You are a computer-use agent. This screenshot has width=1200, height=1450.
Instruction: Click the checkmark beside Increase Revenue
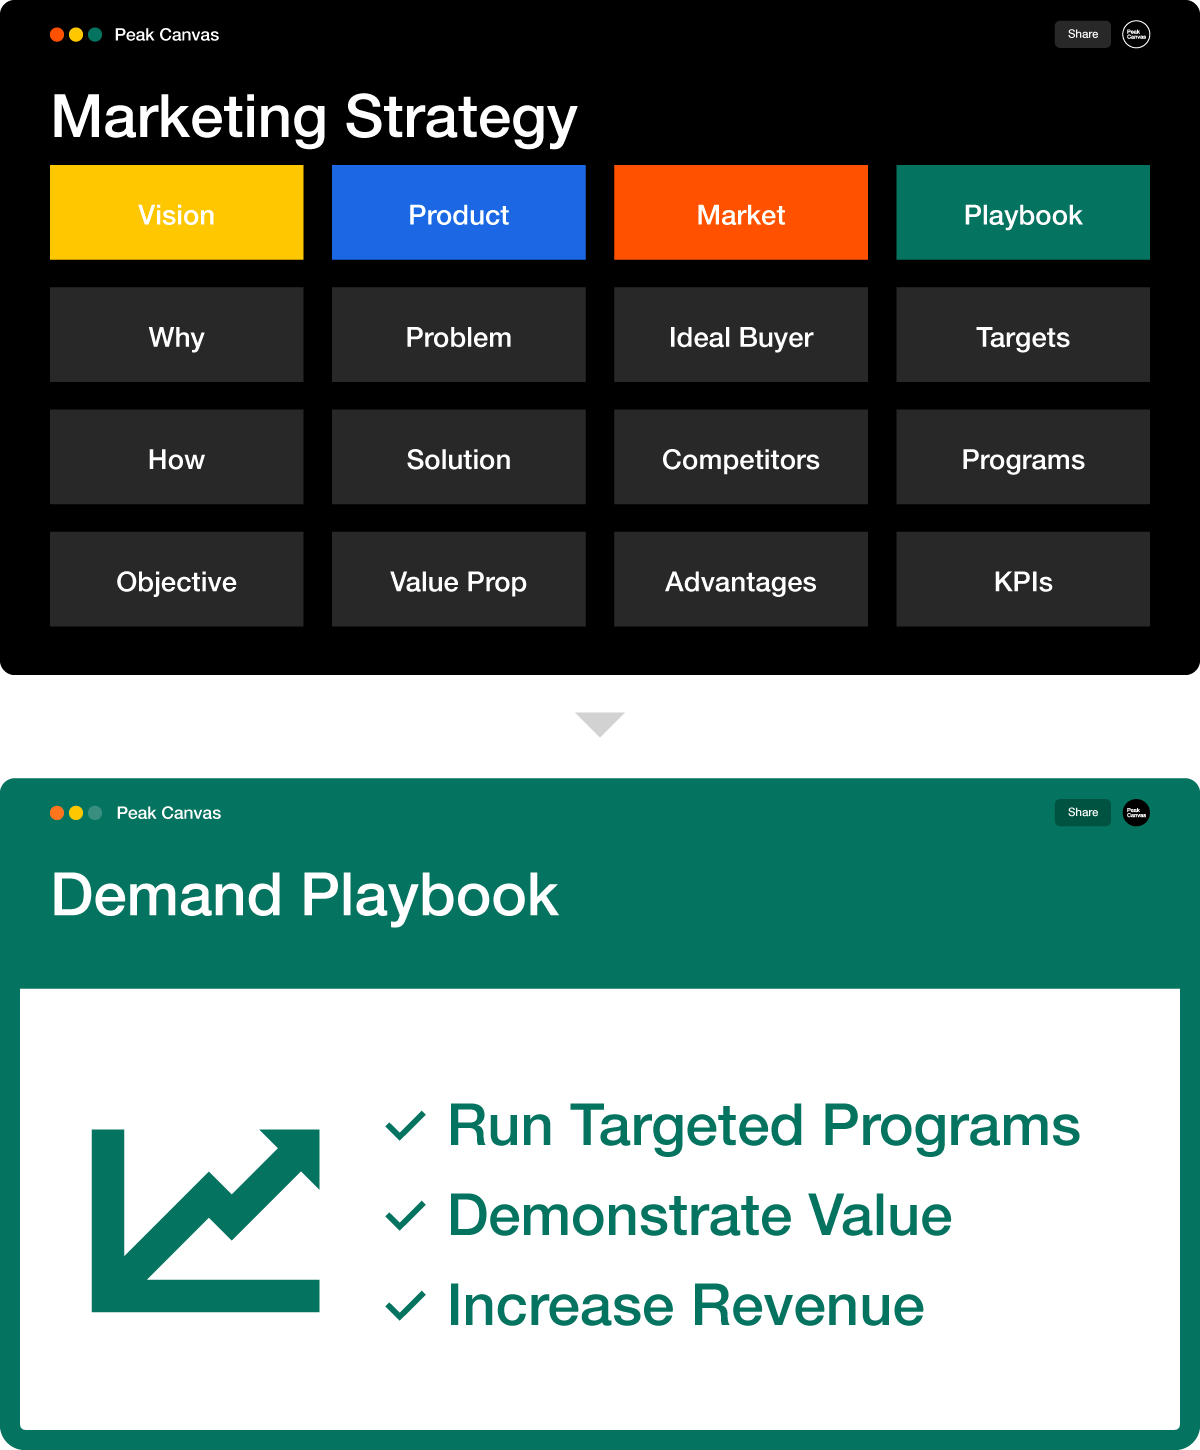point(406,1306)
